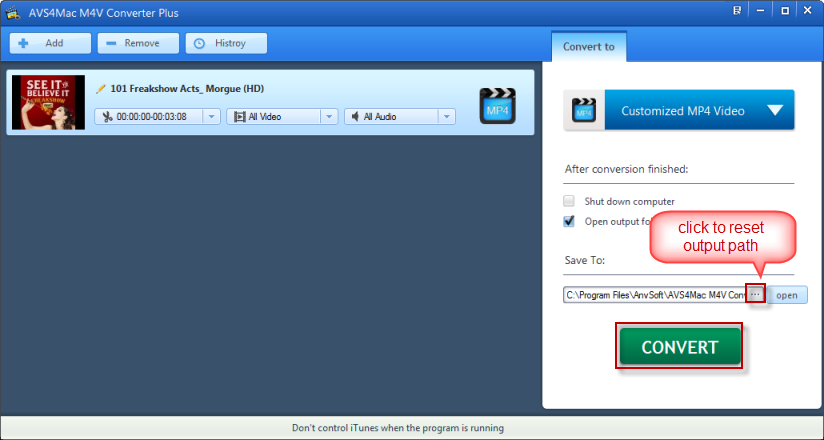
Task: Click the pencil rename icon beside the title
Action: 100,89
